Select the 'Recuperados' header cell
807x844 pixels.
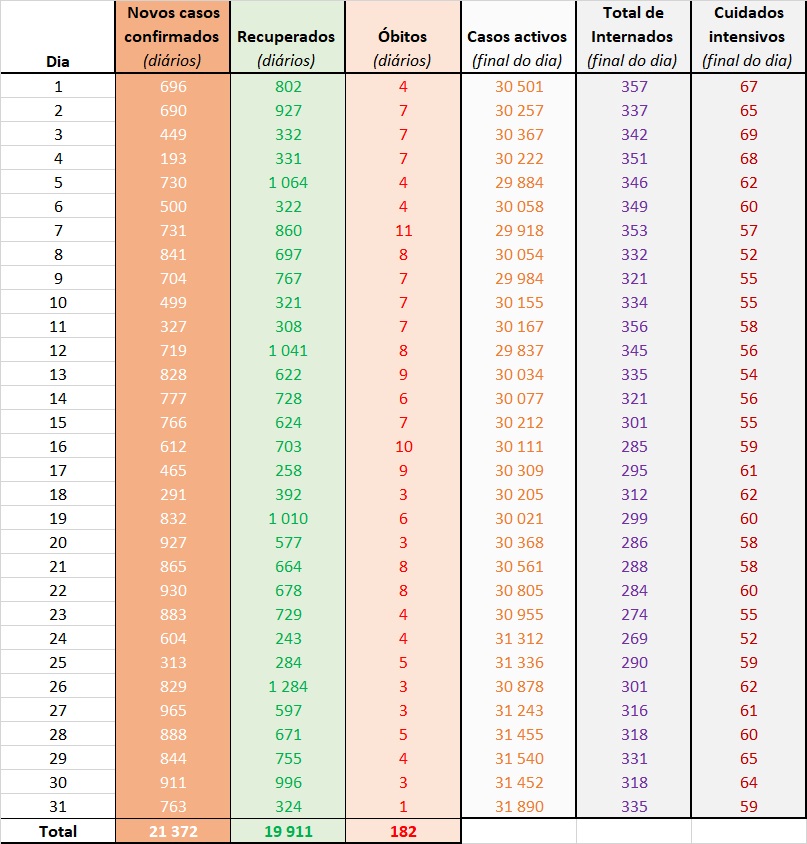coord(287,37)
